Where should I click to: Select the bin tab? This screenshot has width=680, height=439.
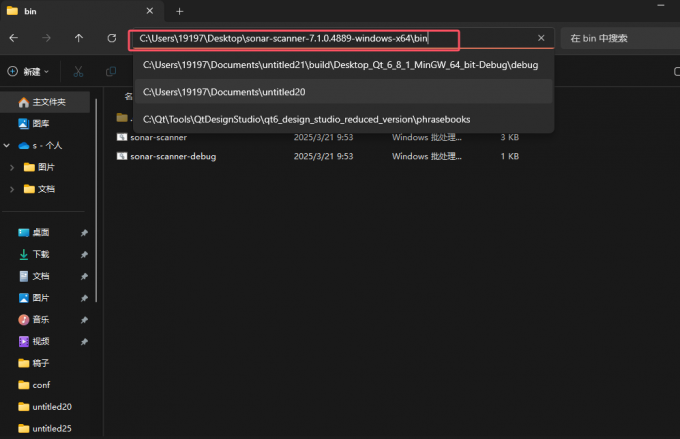tap(82, 11)
